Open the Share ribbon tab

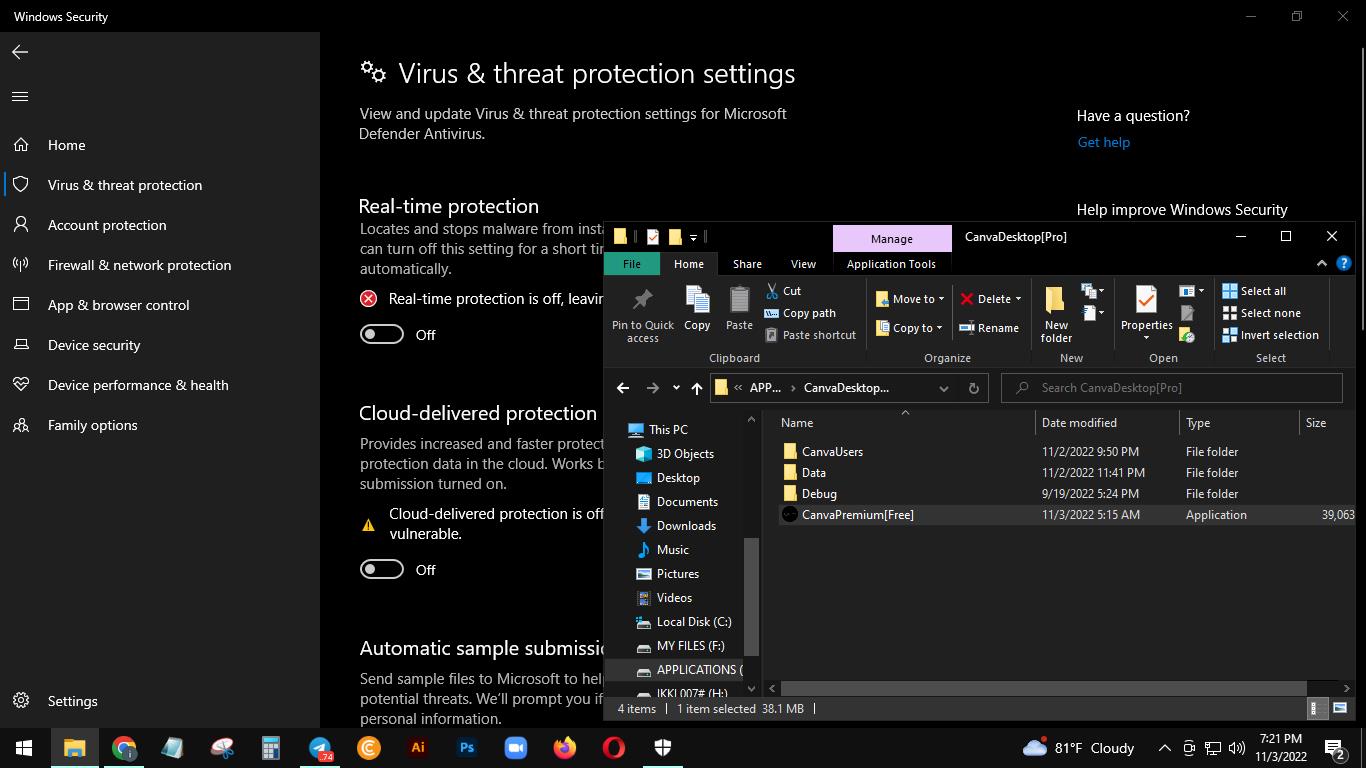click(747, 264)
